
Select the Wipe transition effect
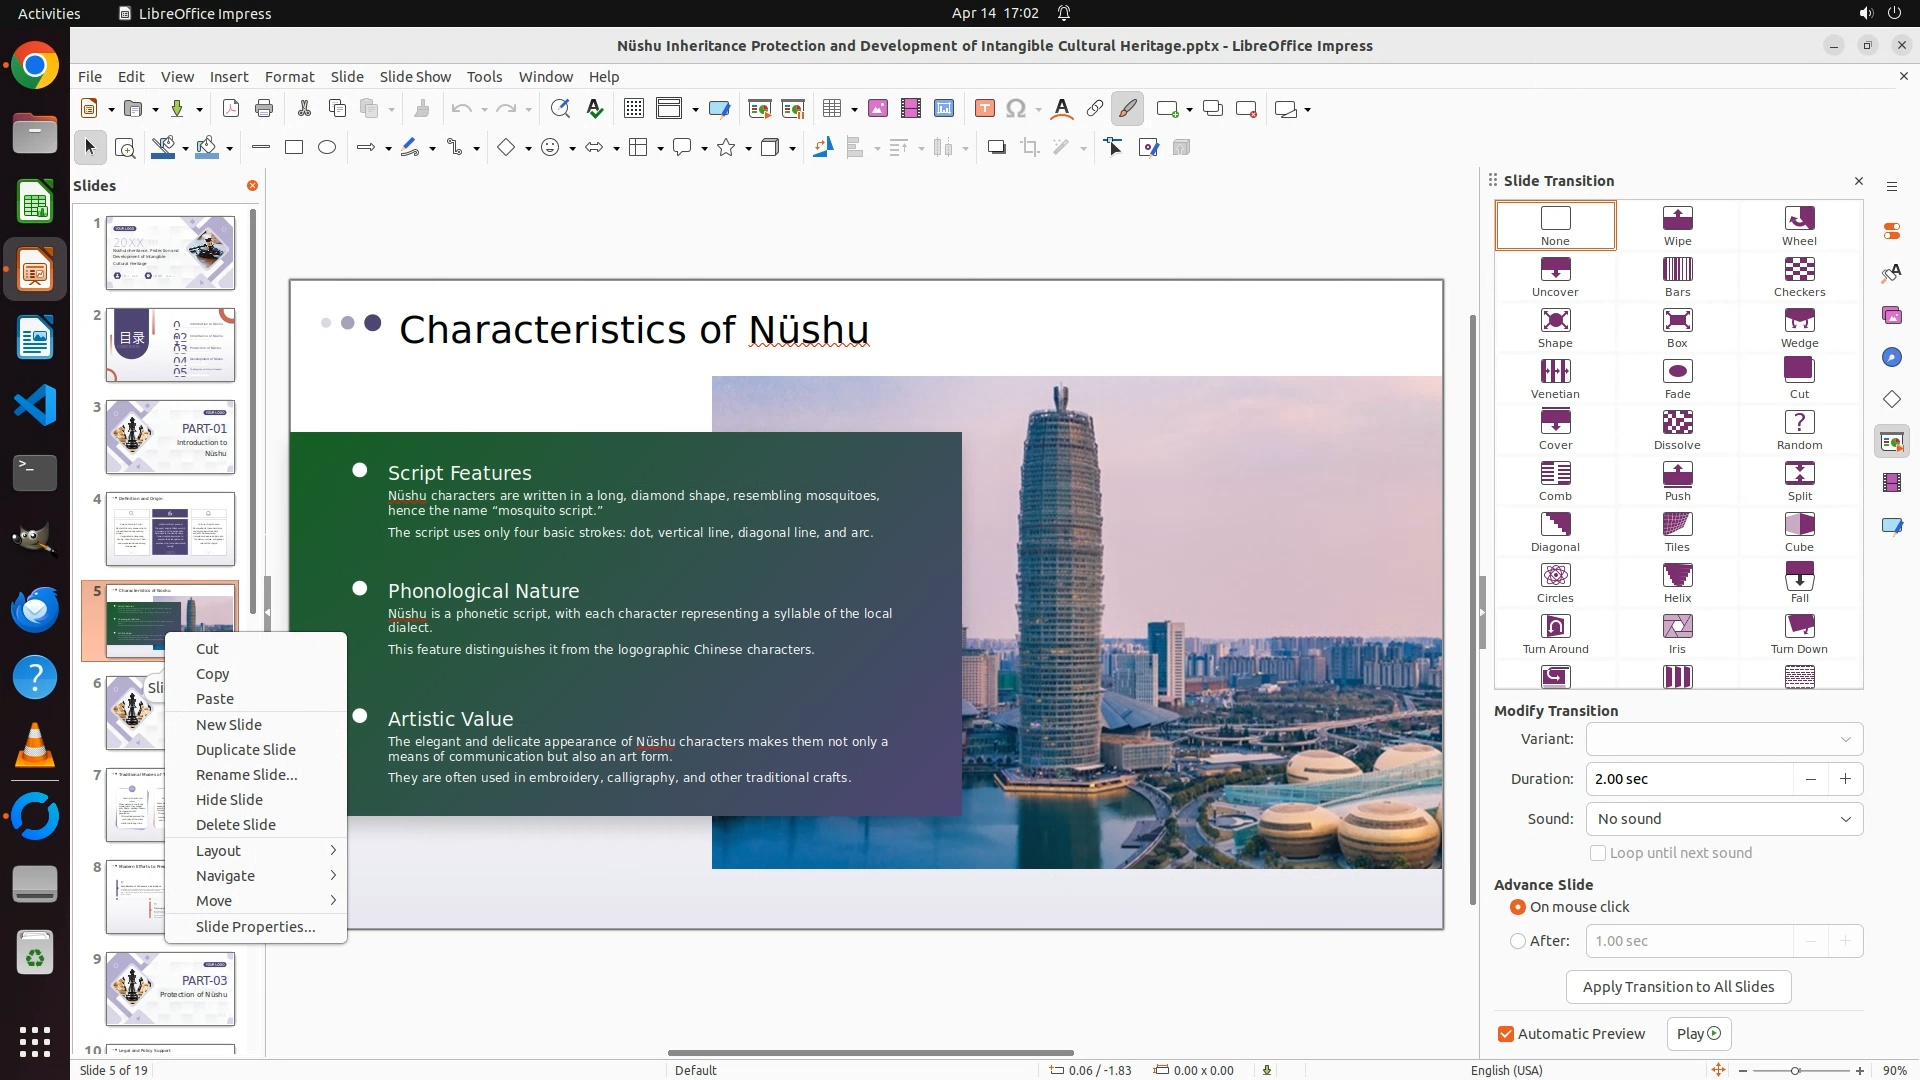(x=1677, y=225)
